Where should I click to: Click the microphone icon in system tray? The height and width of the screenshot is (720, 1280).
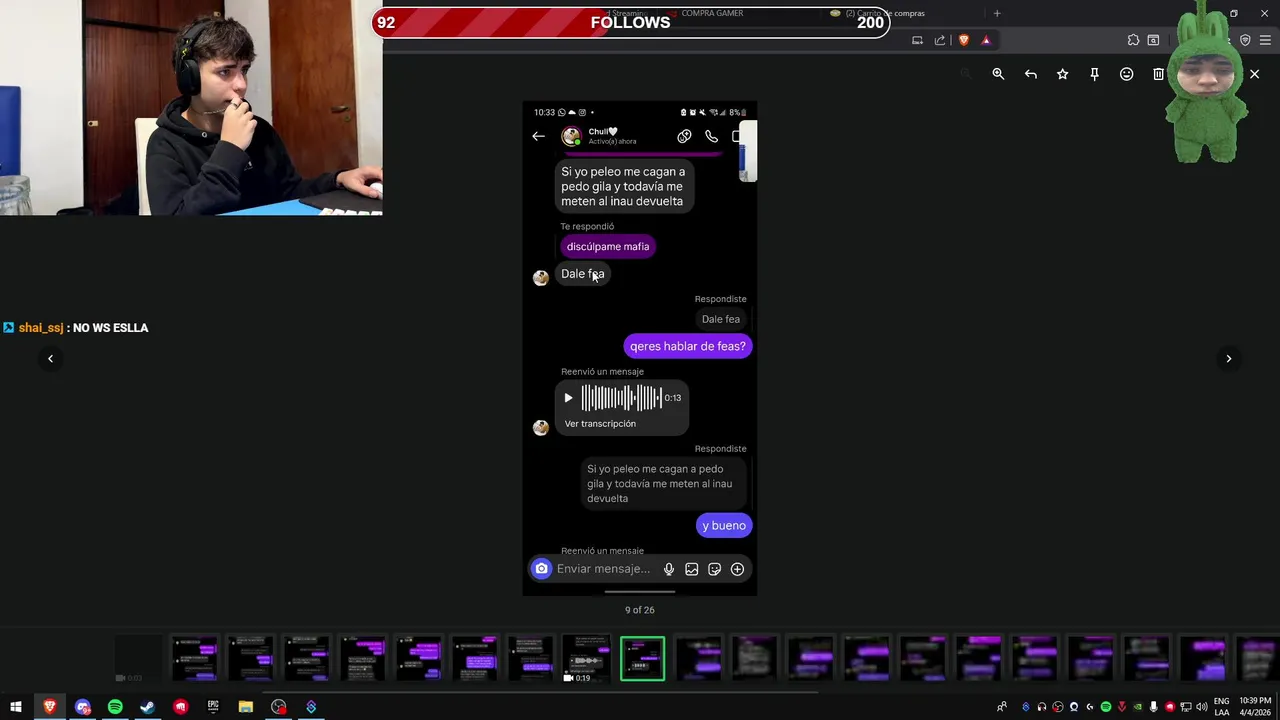(x=1154, y=707)
